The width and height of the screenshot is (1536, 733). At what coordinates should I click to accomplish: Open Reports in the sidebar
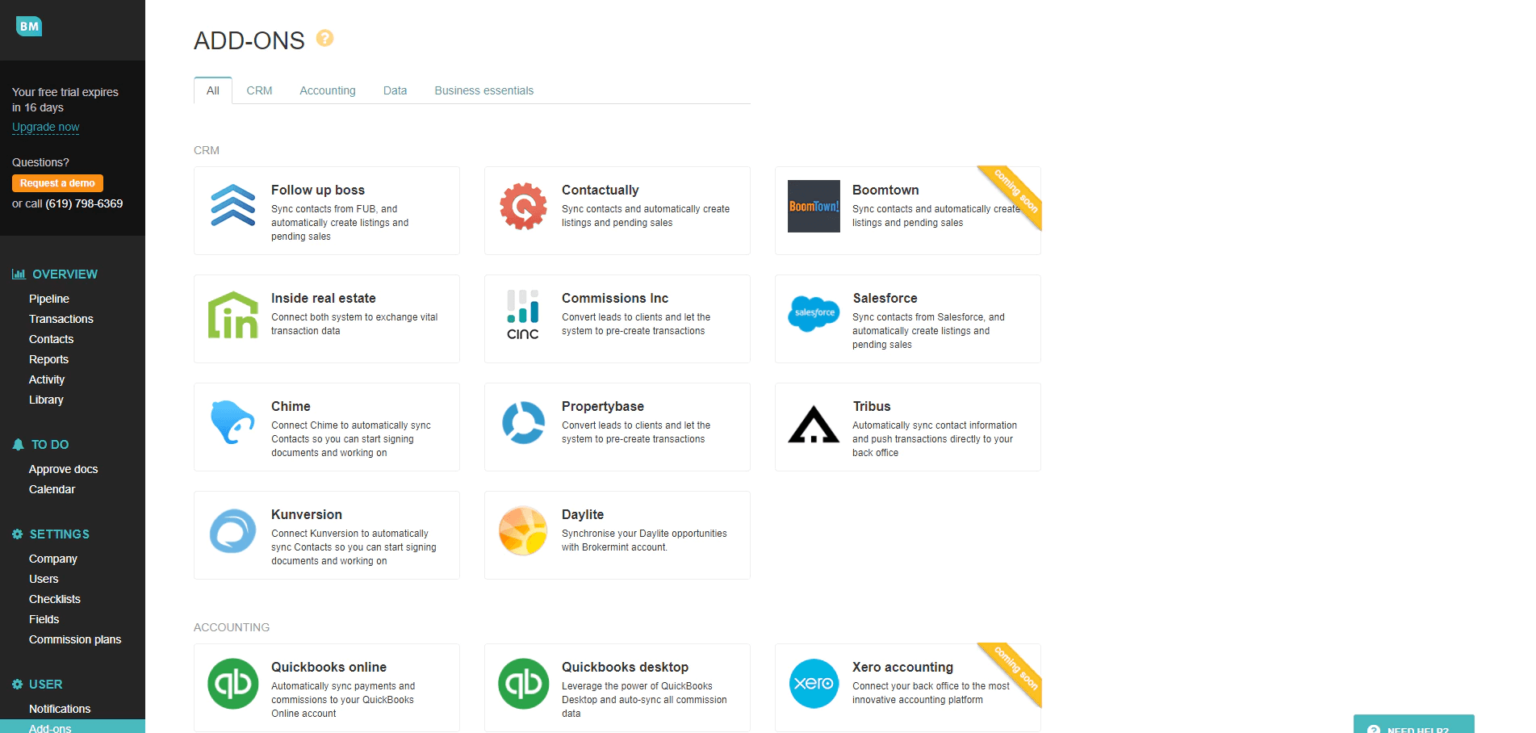click(49, 359)
